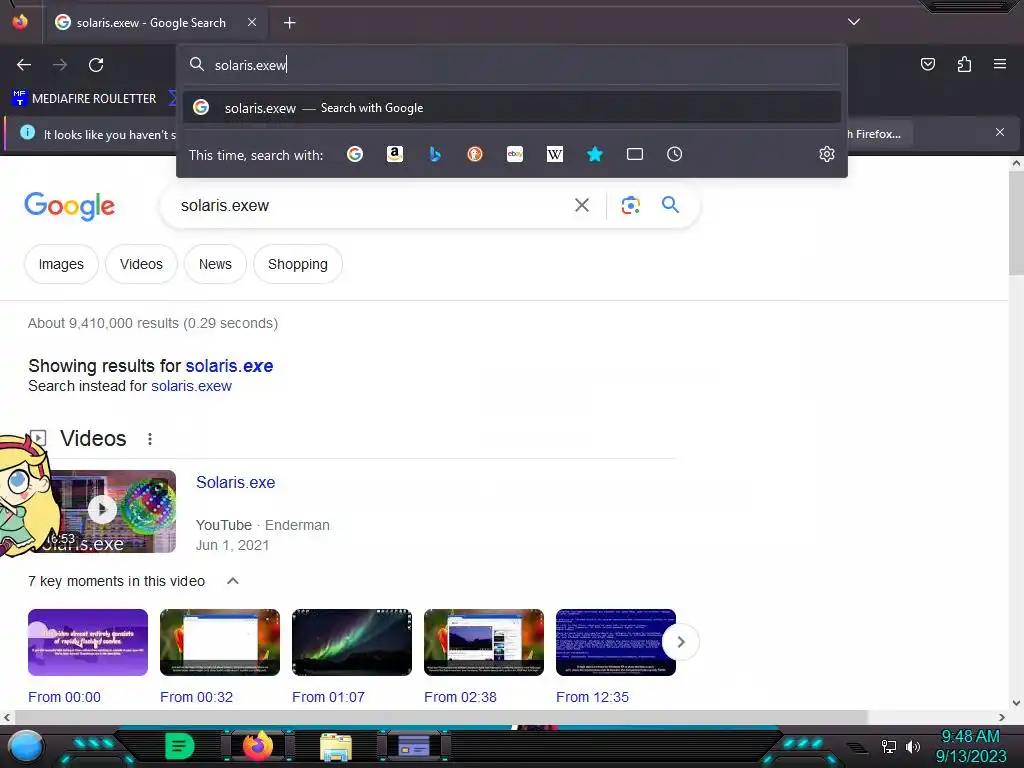Open the taskbar clock showing 9:48 AM
Screen dimensions: 1024x768
coord(970,746)
